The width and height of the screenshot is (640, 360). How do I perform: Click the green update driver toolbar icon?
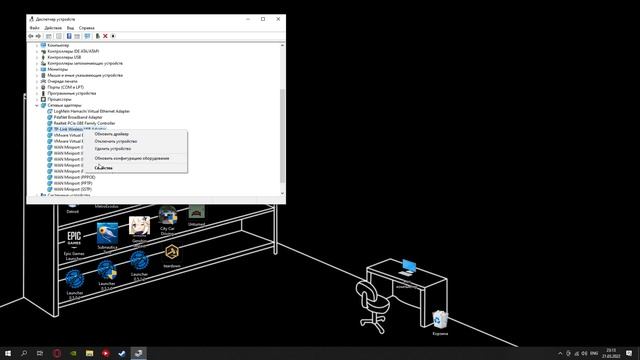[98, 36]
